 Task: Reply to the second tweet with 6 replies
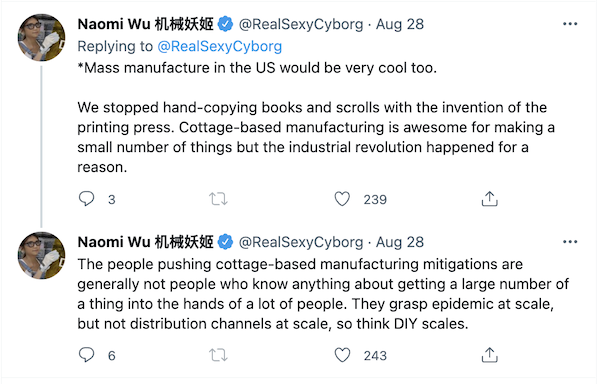tap(86, 355)
